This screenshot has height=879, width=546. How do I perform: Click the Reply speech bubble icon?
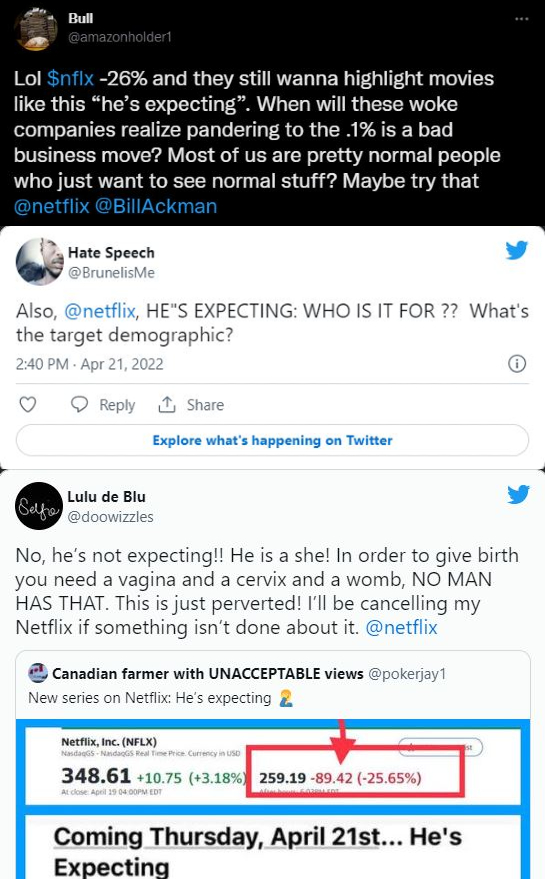coord(79,404)
